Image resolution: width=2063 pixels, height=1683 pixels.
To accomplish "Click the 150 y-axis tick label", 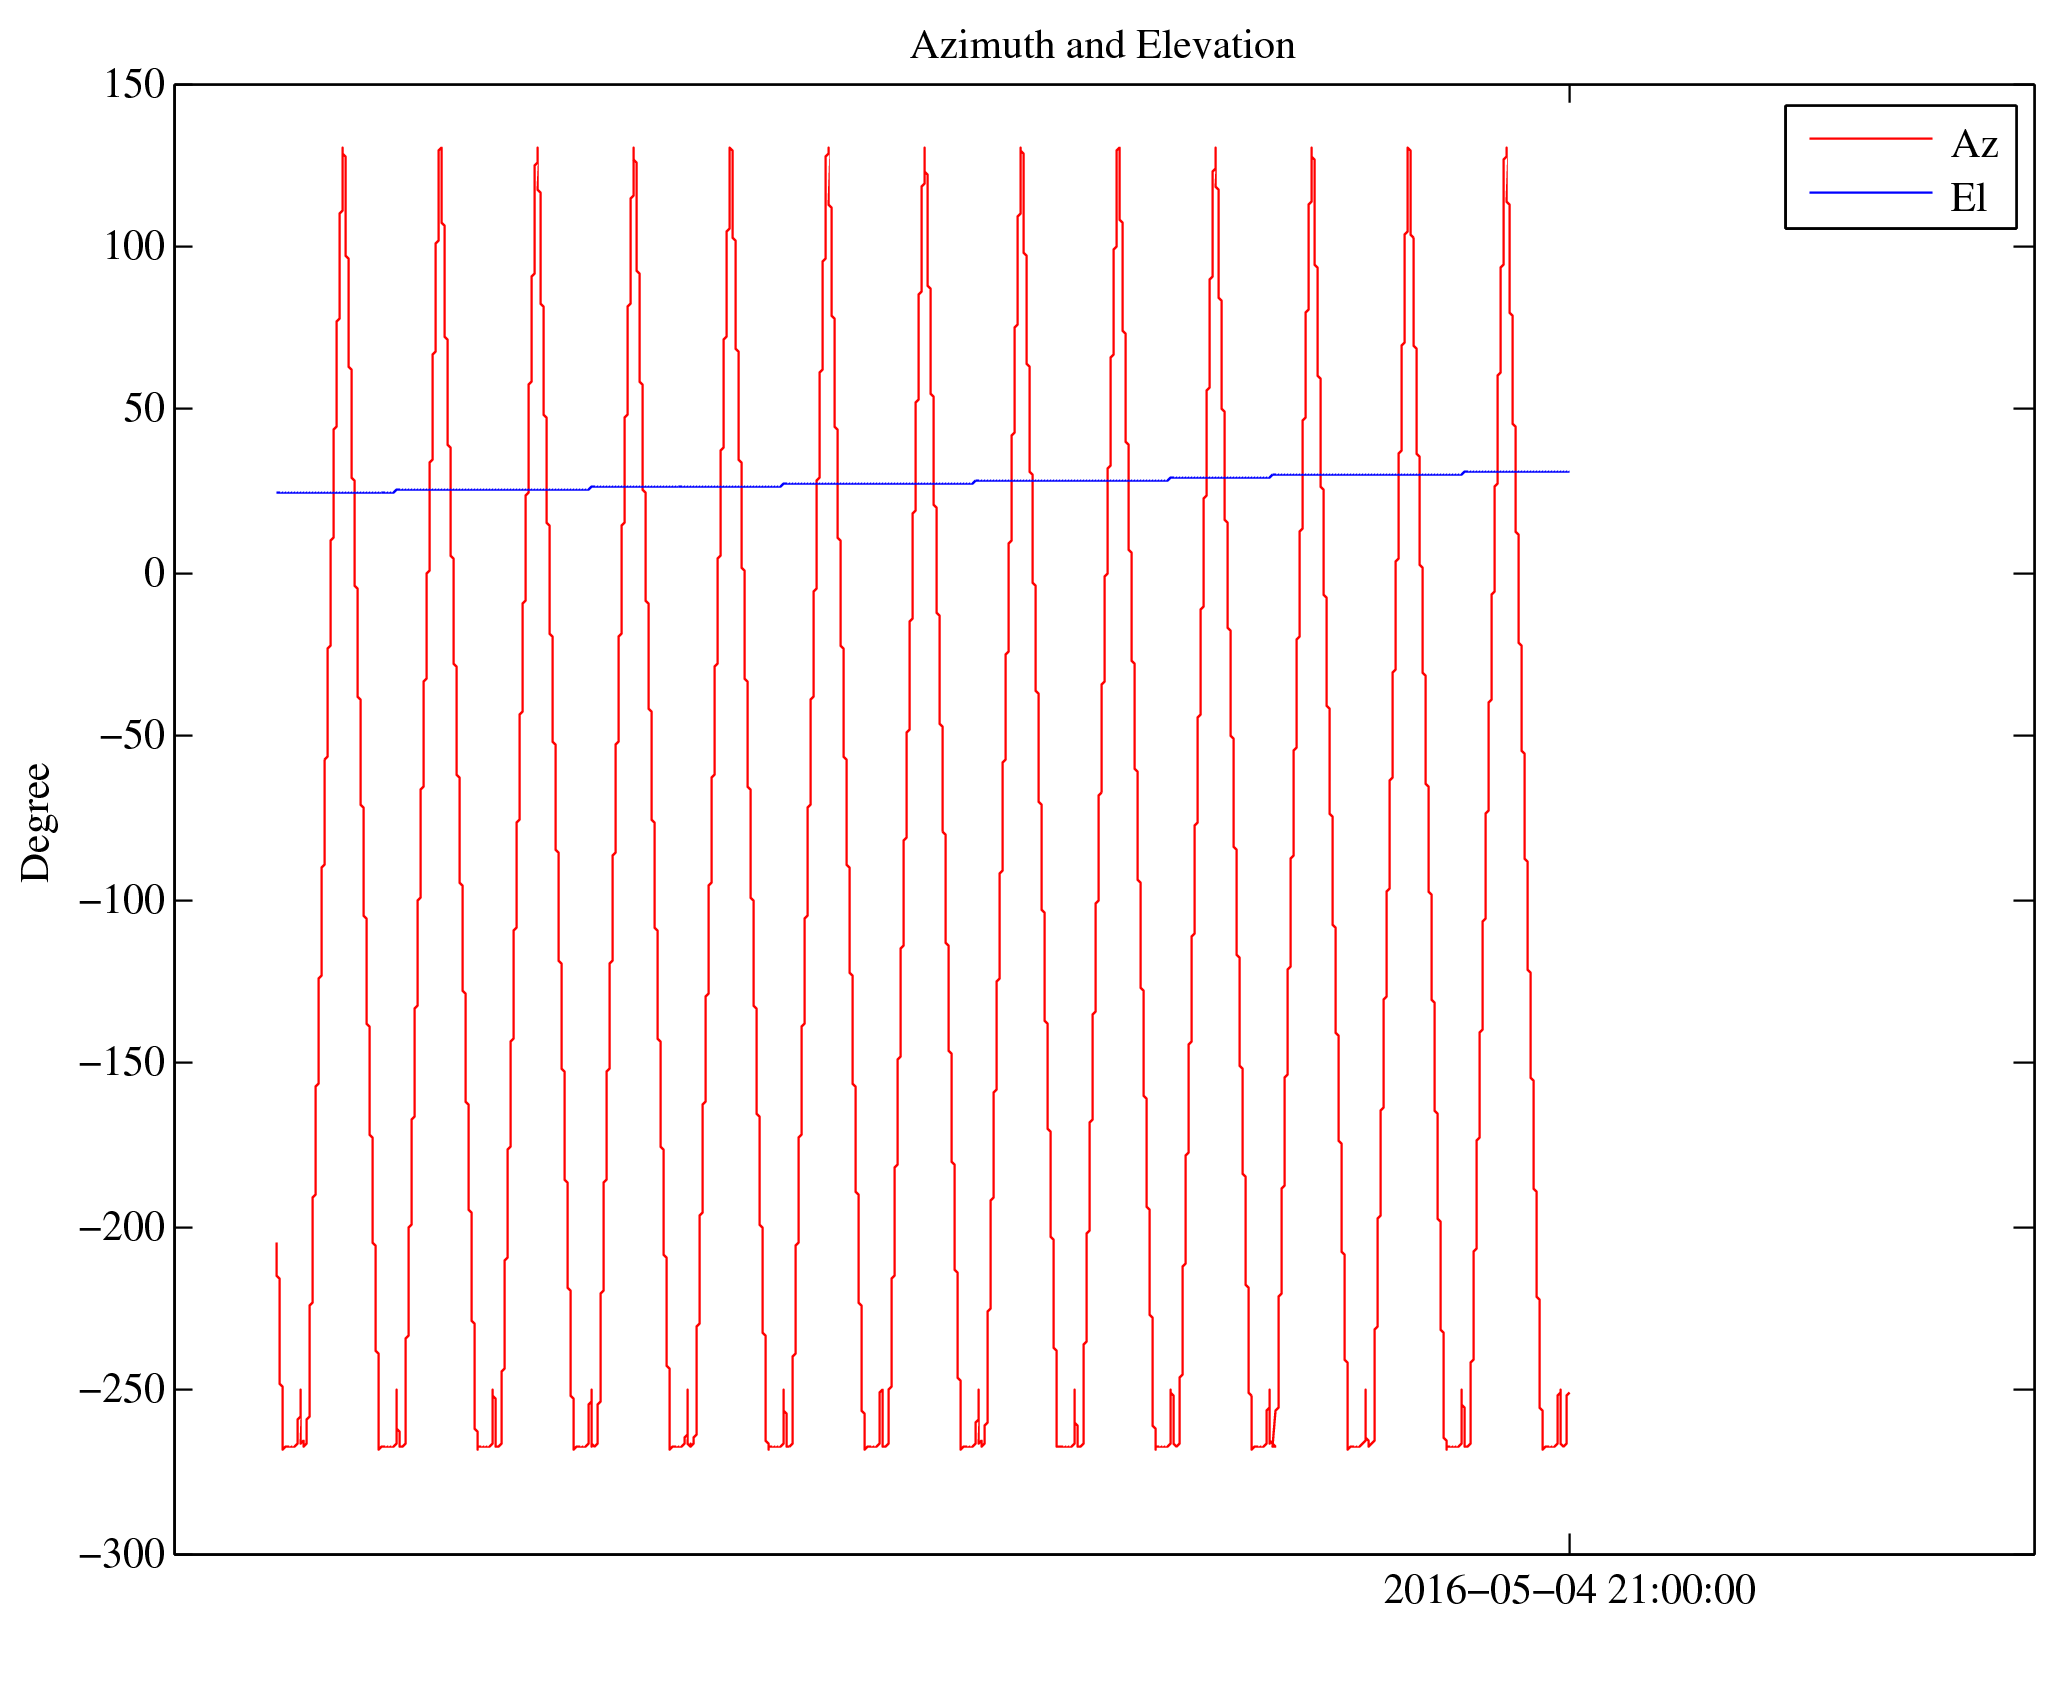I will pos(134,85).
